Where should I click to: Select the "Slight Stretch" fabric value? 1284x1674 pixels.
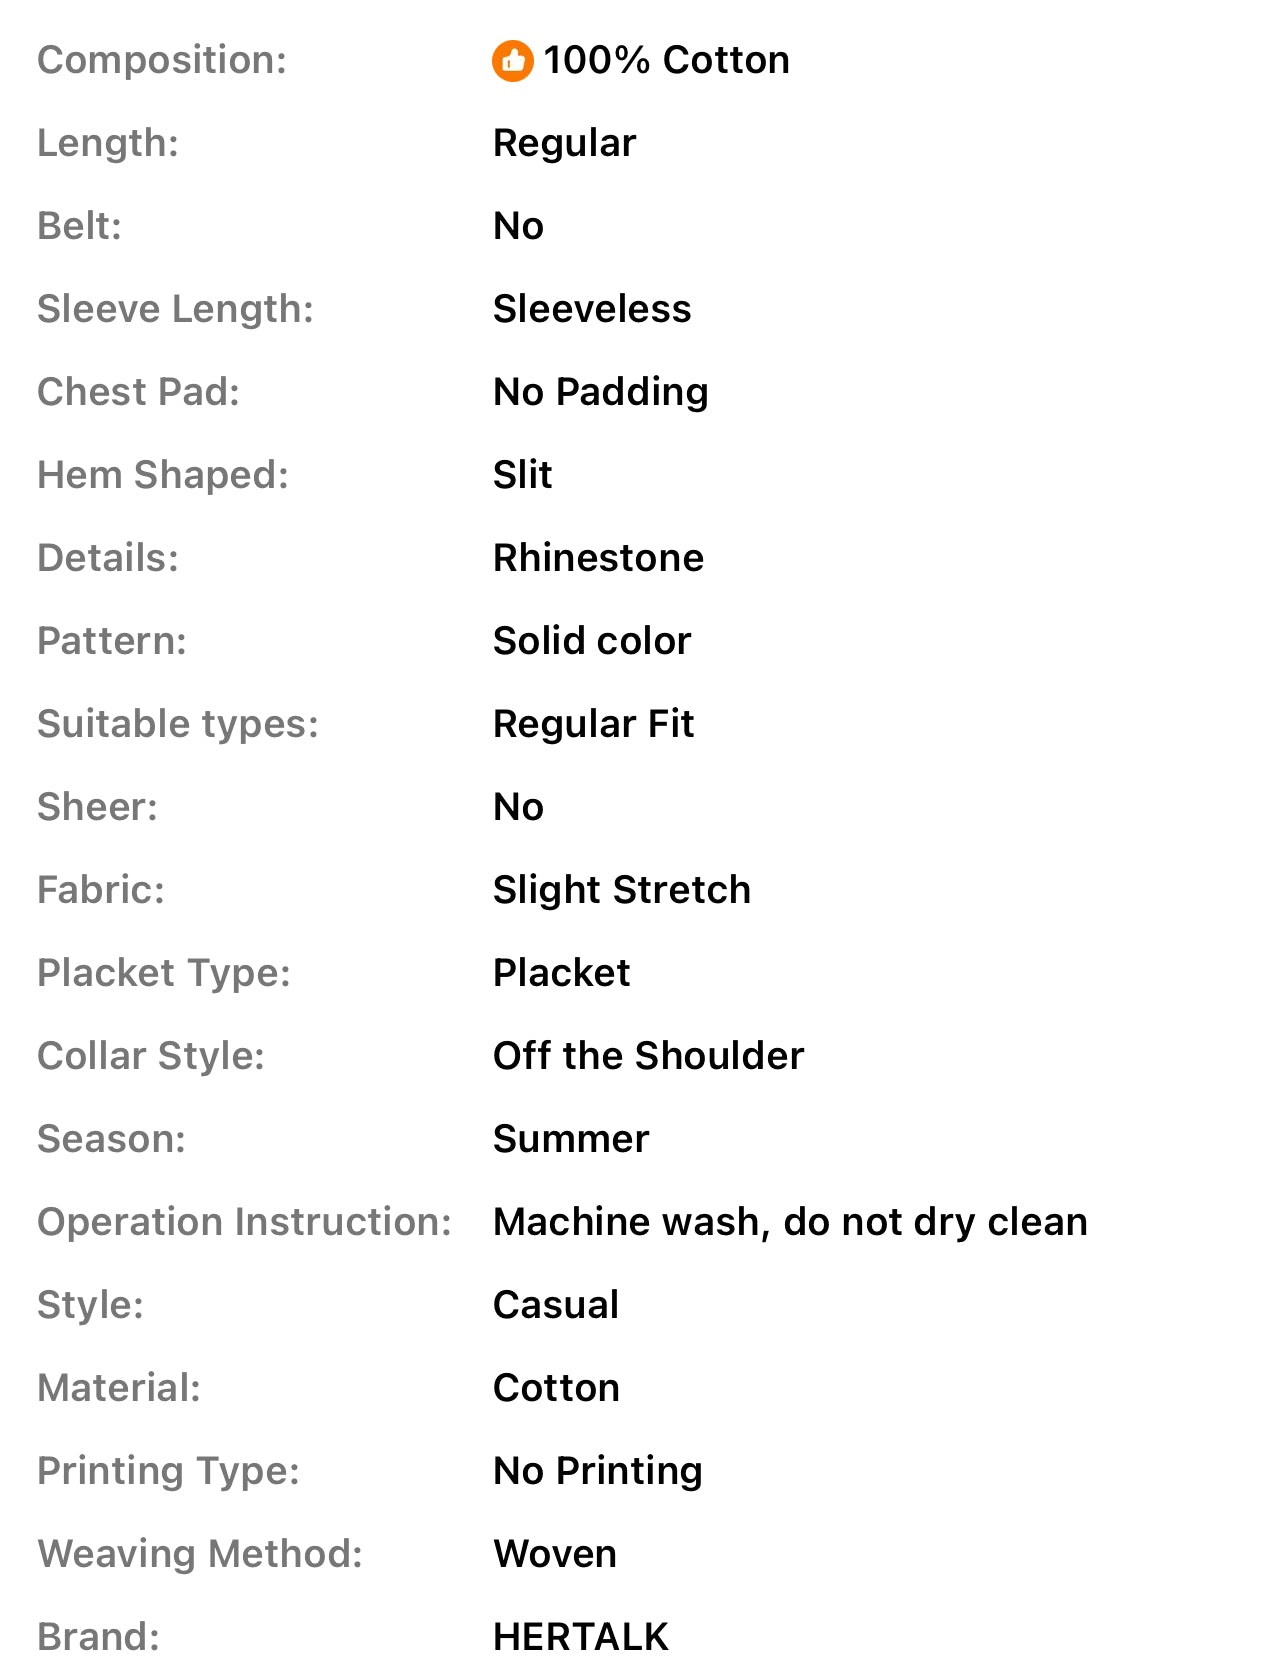coord(622,890)
